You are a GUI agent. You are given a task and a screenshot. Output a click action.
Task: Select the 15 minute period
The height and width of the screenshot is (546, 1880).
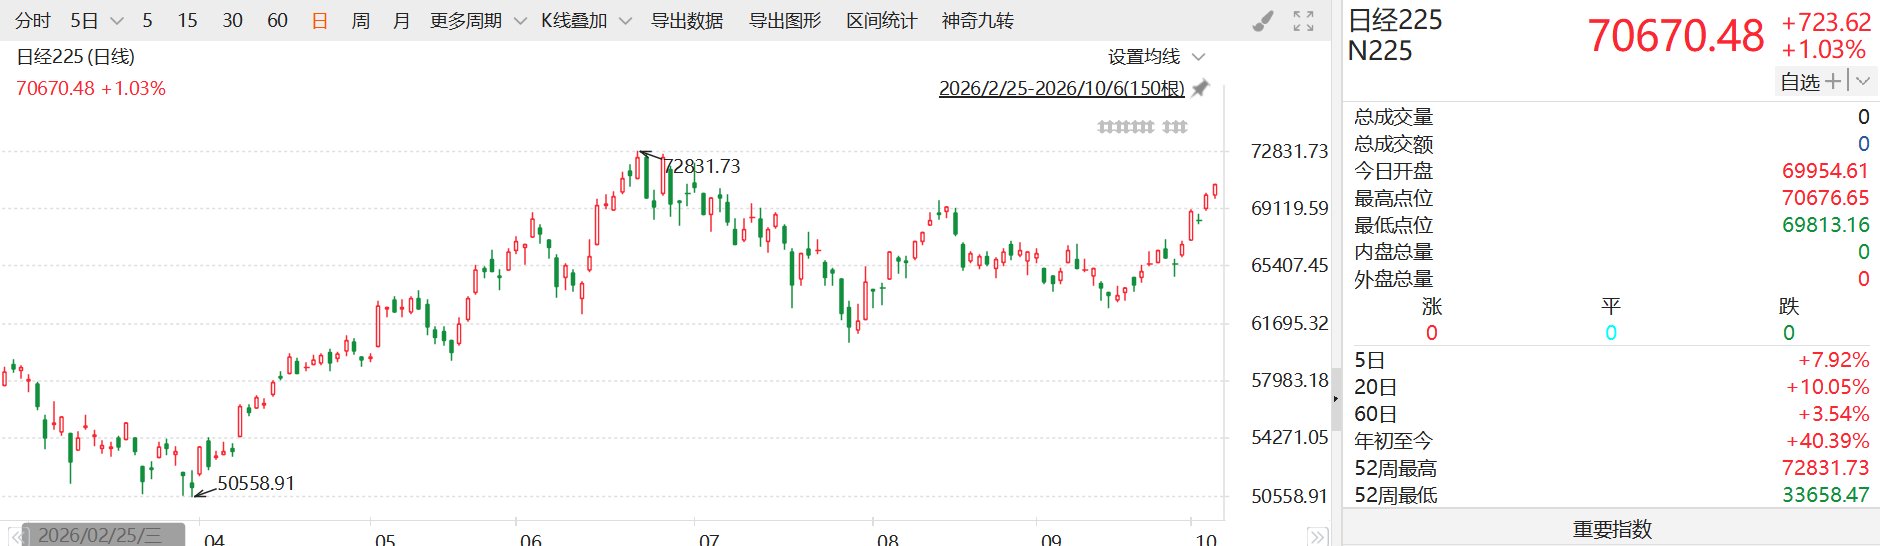187,21
